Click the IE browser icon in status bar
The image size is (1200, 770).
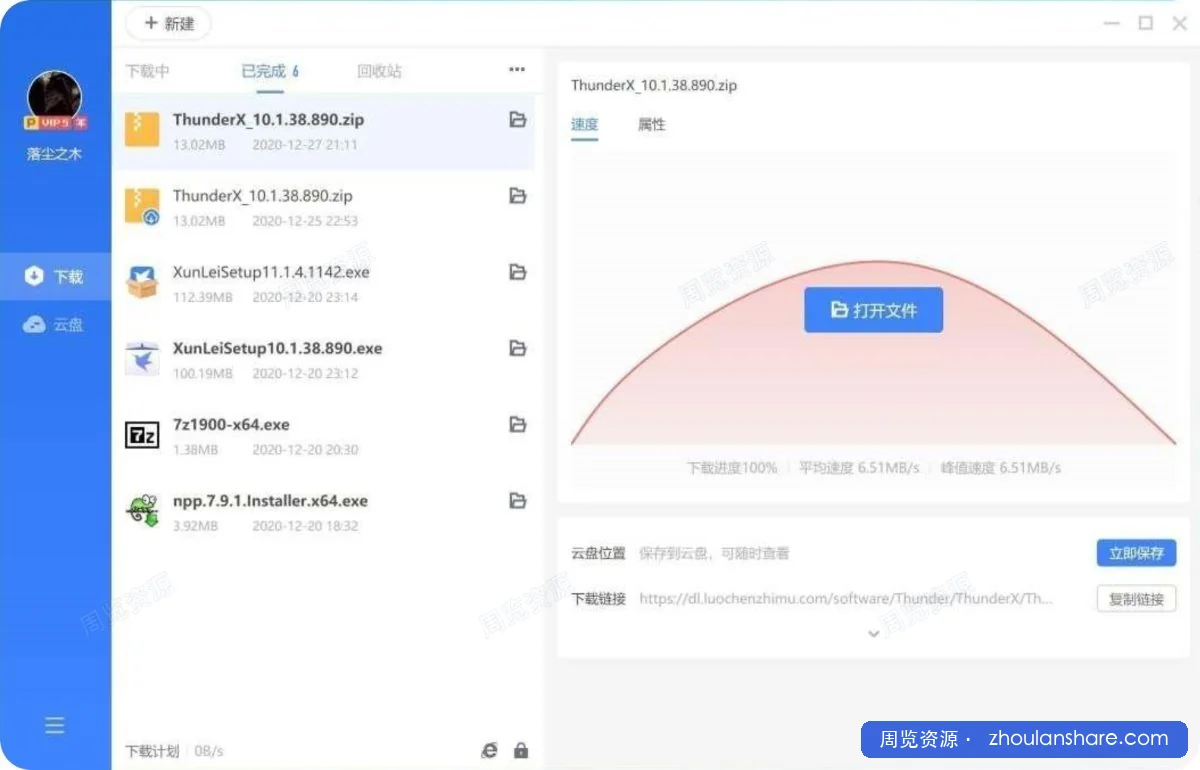(x=490, y=750)
